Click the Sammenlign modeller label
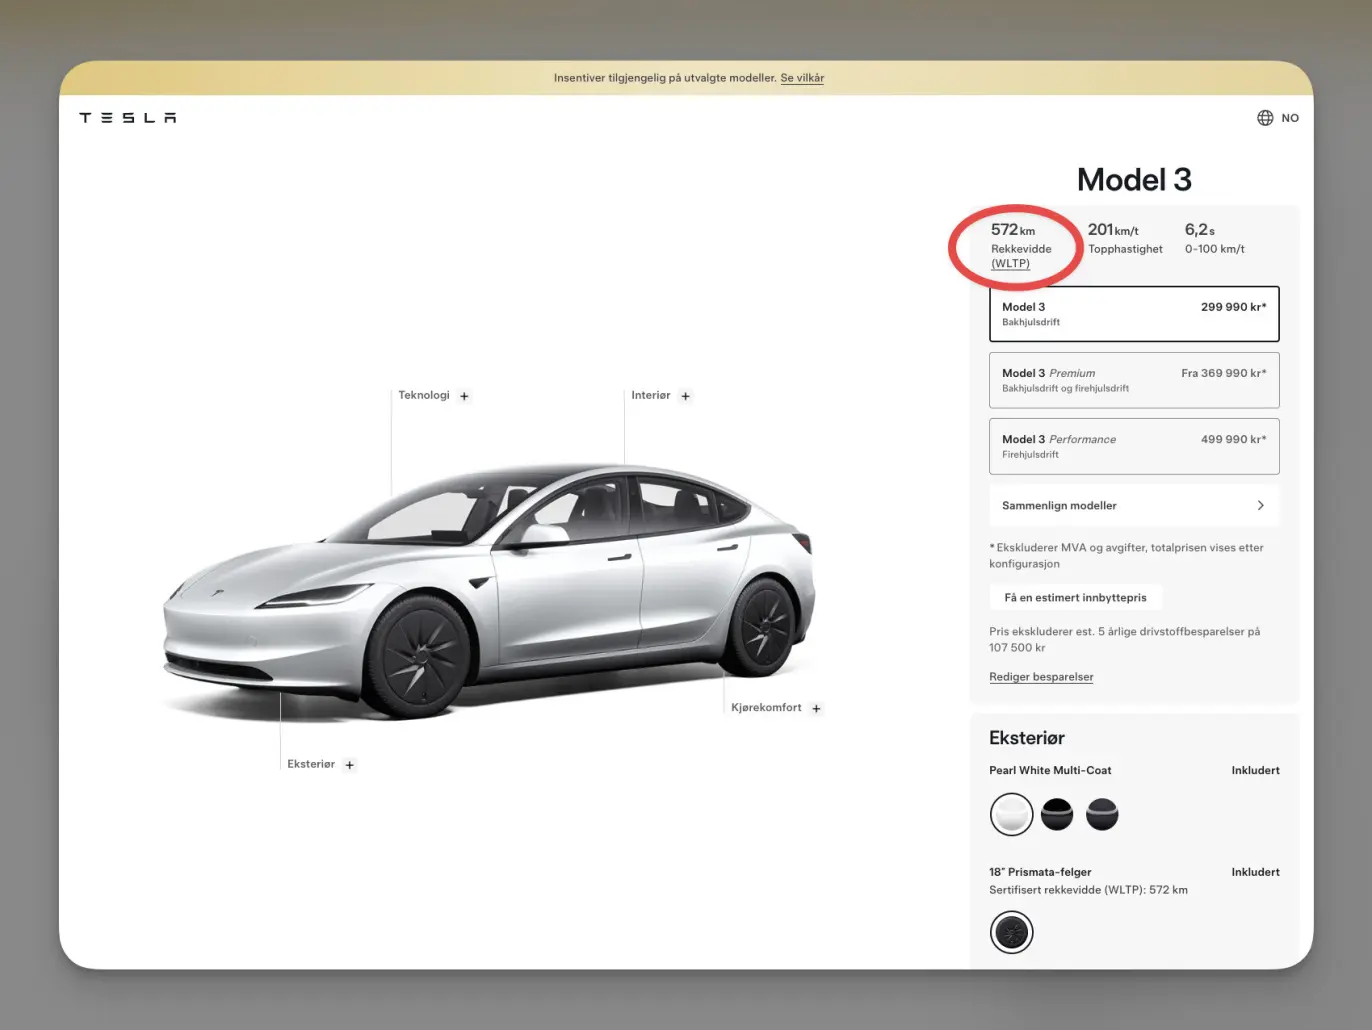The width and height of the screenshot is (1372, 1030). (x=1059, y=506)
